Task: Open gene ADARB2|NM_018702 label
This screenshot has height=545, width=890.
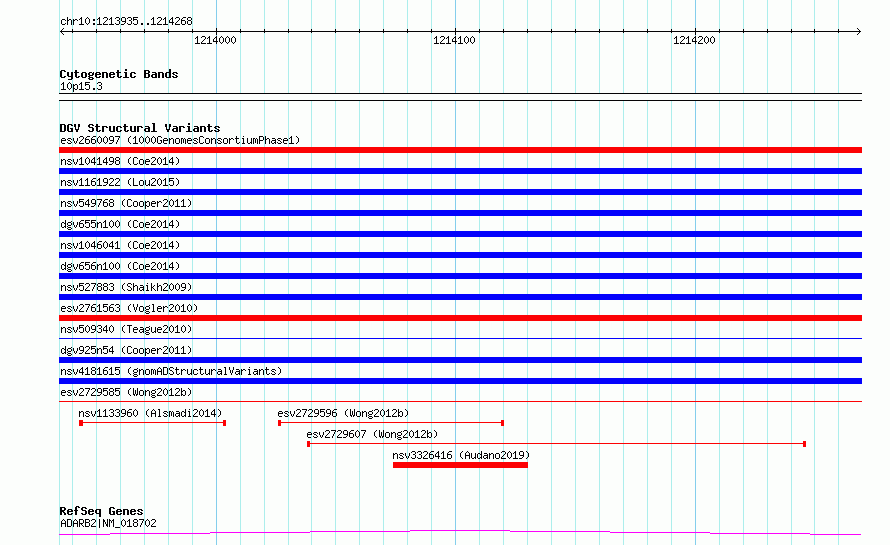Action: coord(108,523)
